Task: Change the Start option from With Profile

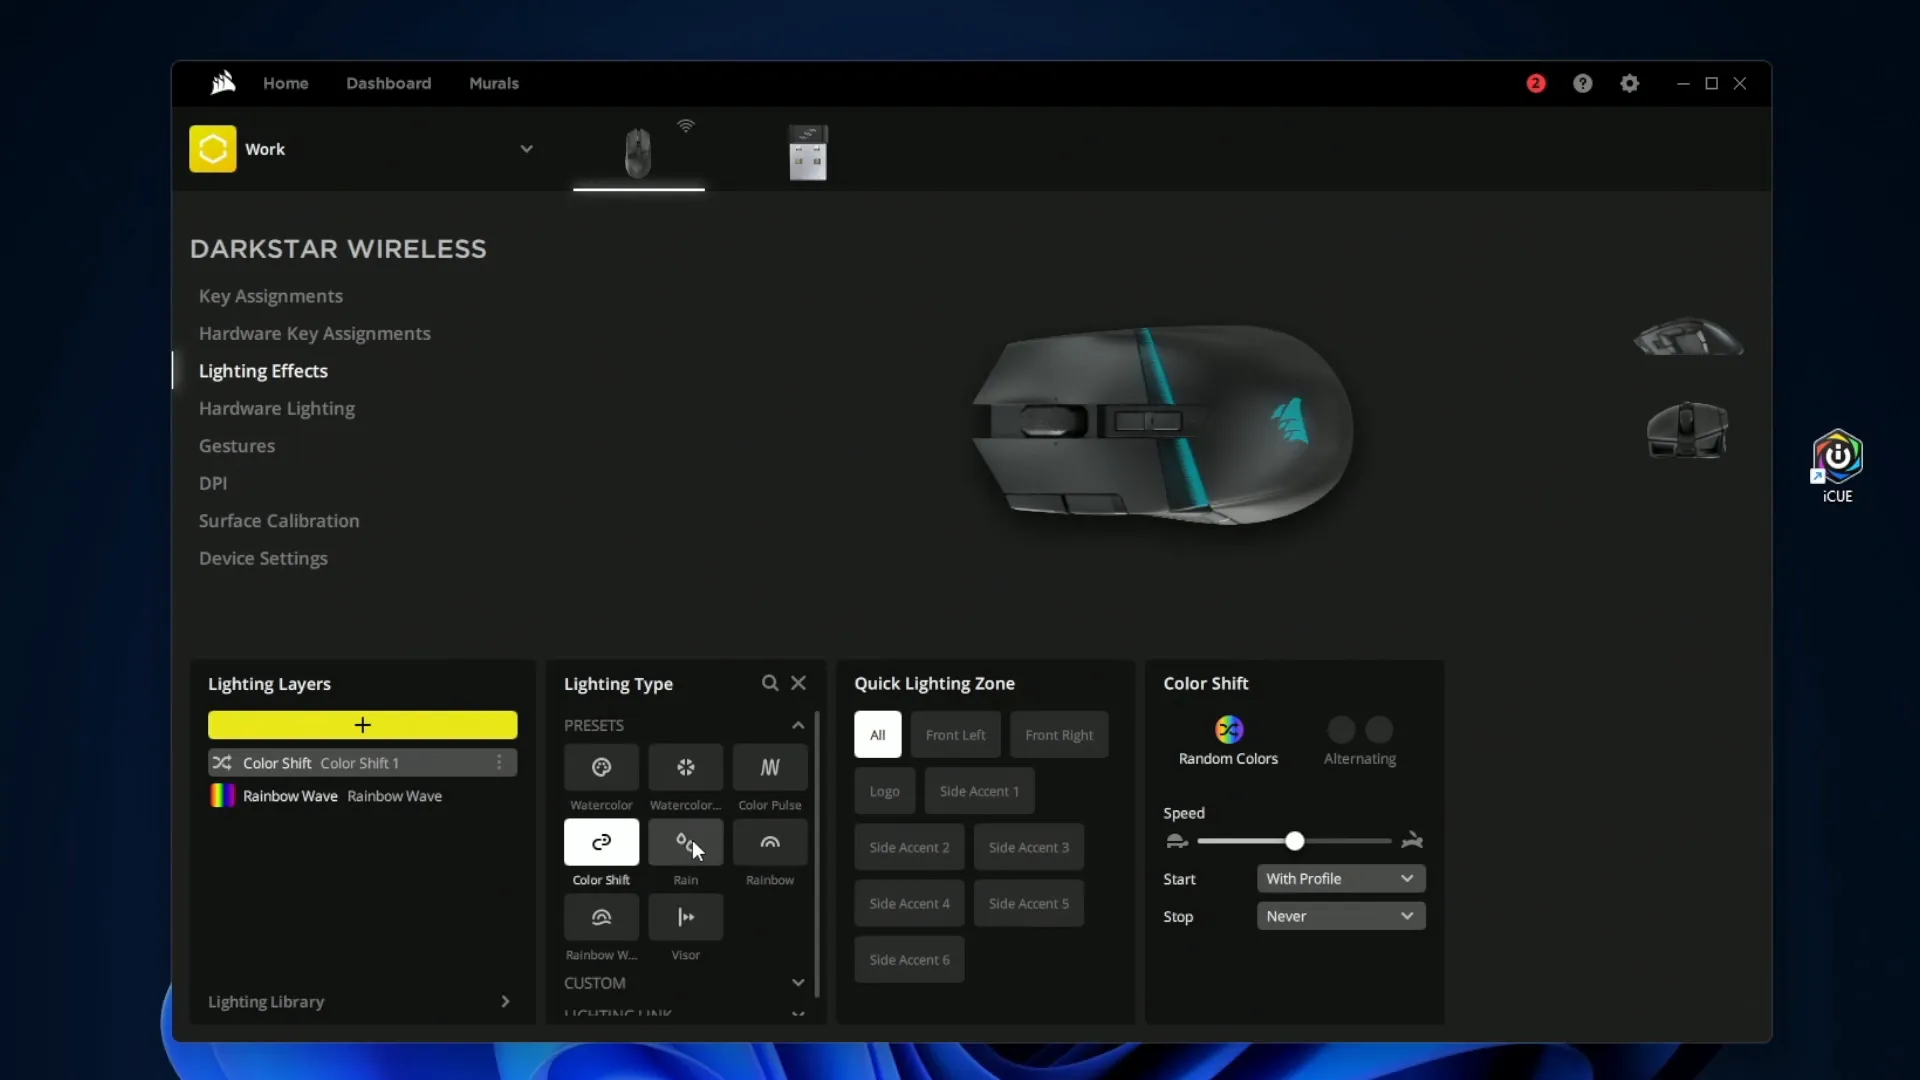Action: 1340,878
